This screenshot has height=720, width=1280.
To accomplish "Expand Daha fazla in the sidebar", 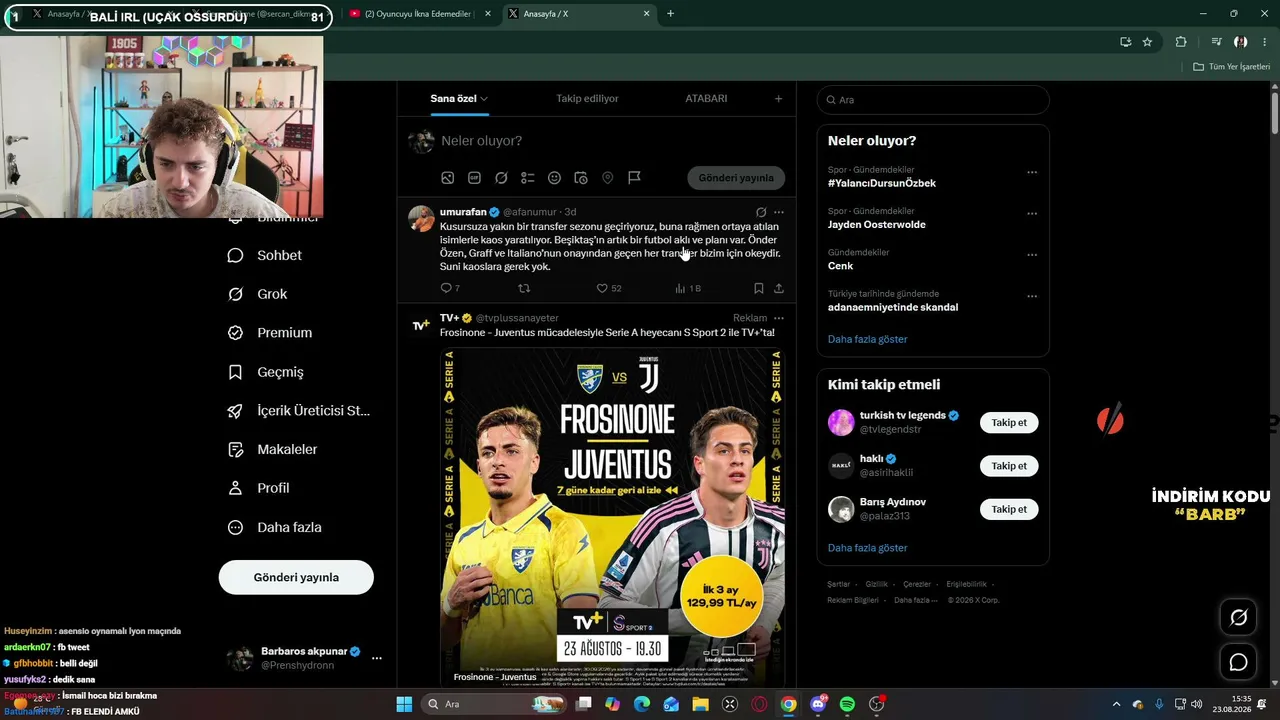I will click(x=275, y=527).
